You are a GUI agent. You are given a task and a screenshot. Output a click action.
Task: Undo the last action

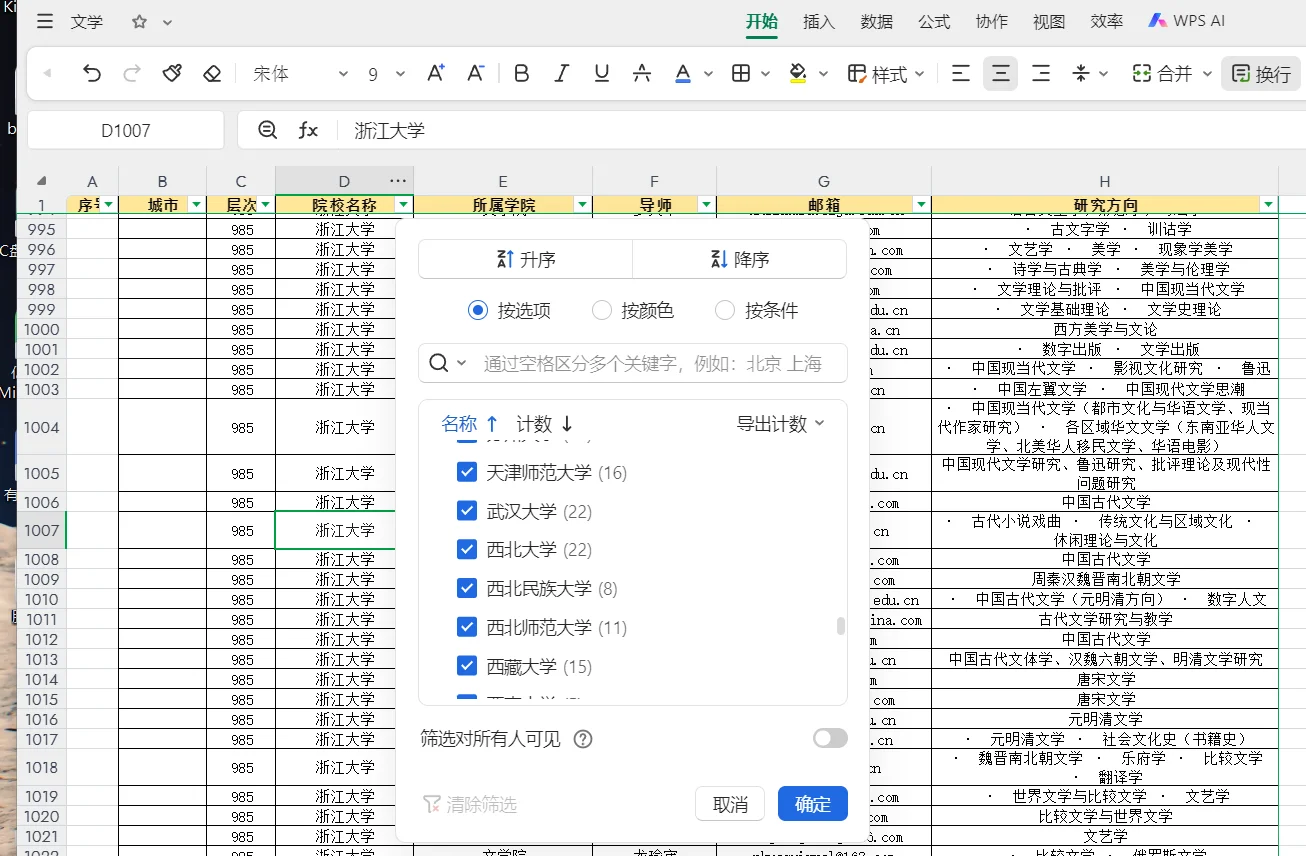pos(92,73)
